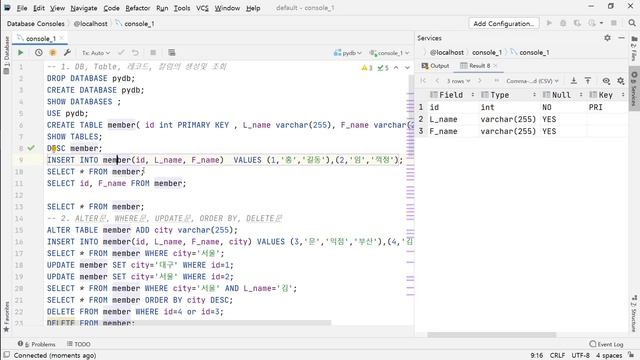Image resolution: width=640 pixels, height=360 pixels.
Task: Open Null column header sort control
Action: (x=581, y=95)
